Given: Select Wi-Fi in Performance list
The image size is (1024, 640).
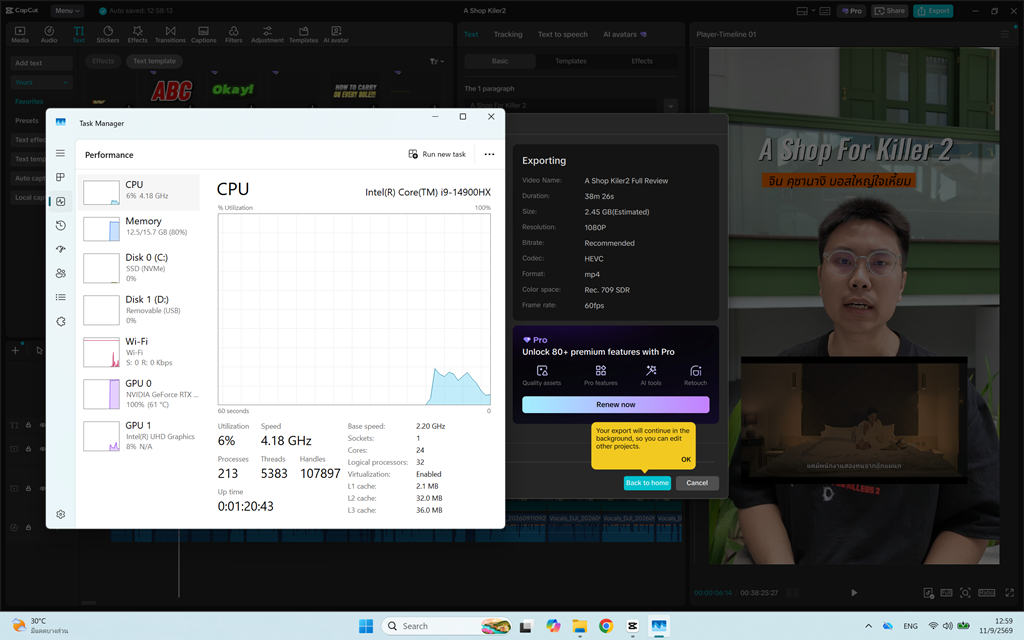Looking at the screenshot, I should (138, 351).
